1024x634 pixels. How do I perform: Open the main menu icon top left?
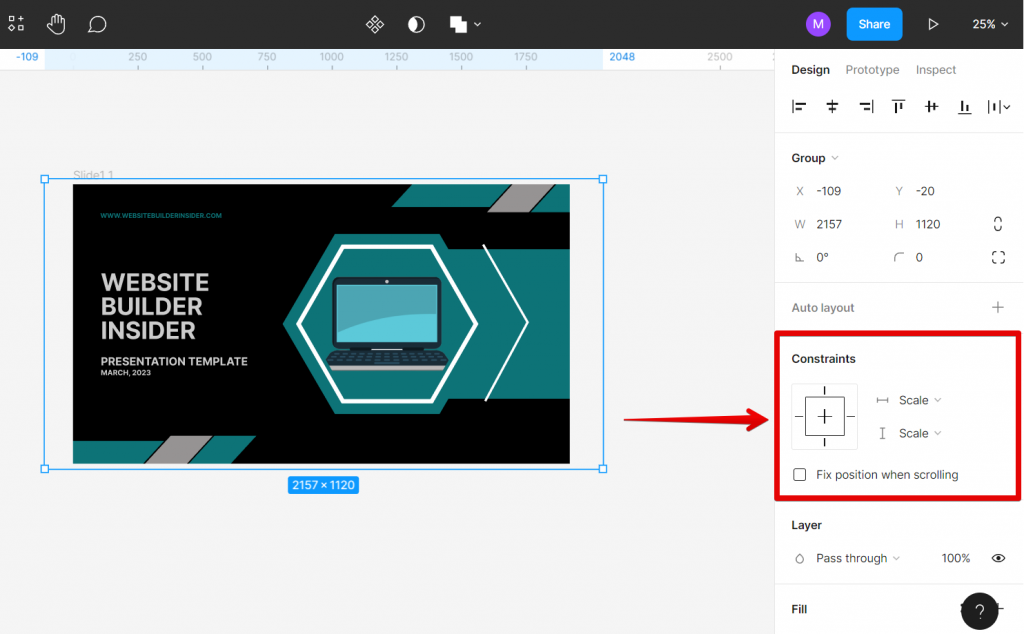click(x=16, y=24)
